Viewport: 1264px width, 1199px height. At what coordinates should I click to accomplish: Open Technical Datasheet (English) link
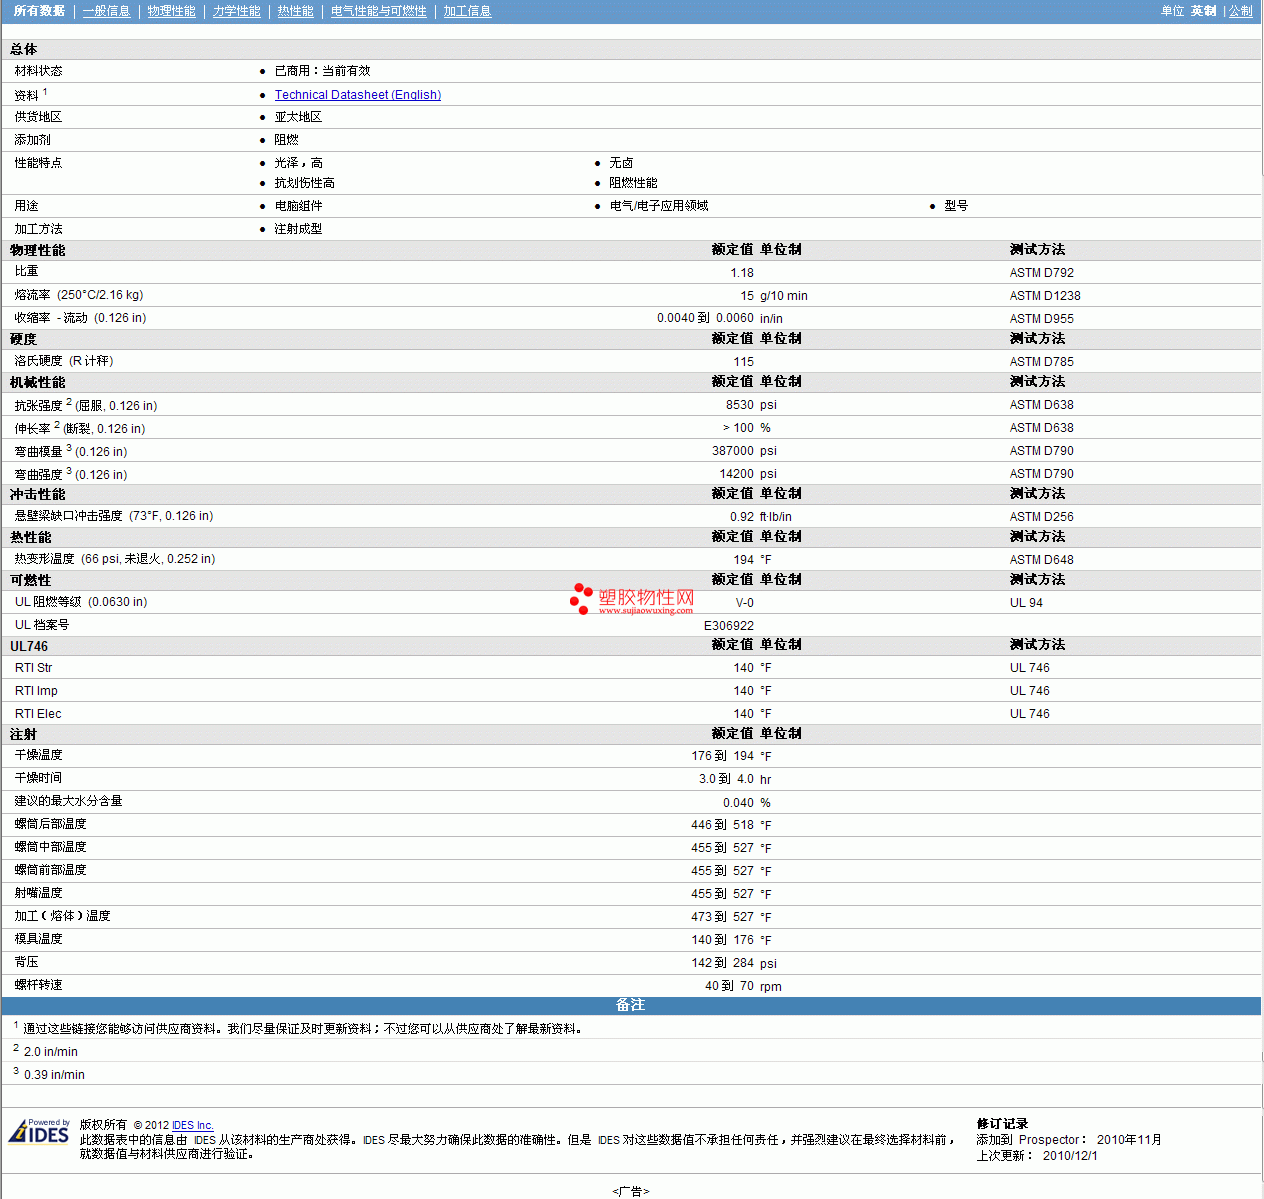tap(358, 95)
